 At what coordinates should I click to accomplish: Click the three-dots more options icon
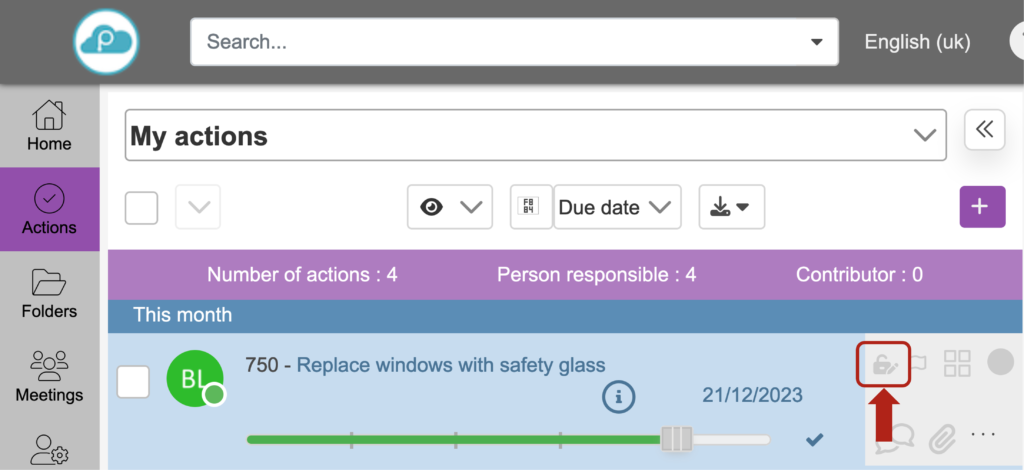click(984, 436)
